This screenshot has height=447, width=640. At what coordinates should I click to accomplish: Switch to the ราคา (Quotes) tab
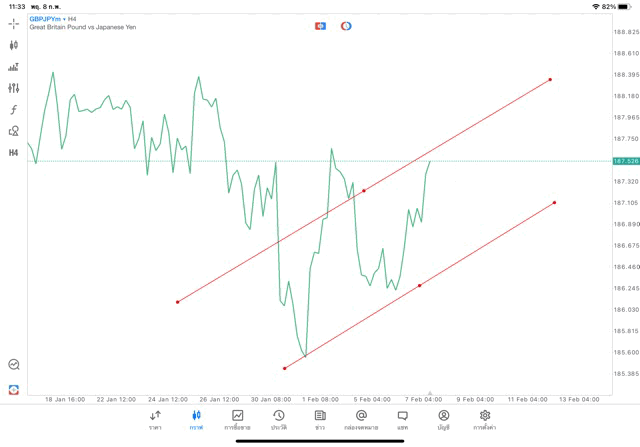click(x=155, y=420)
